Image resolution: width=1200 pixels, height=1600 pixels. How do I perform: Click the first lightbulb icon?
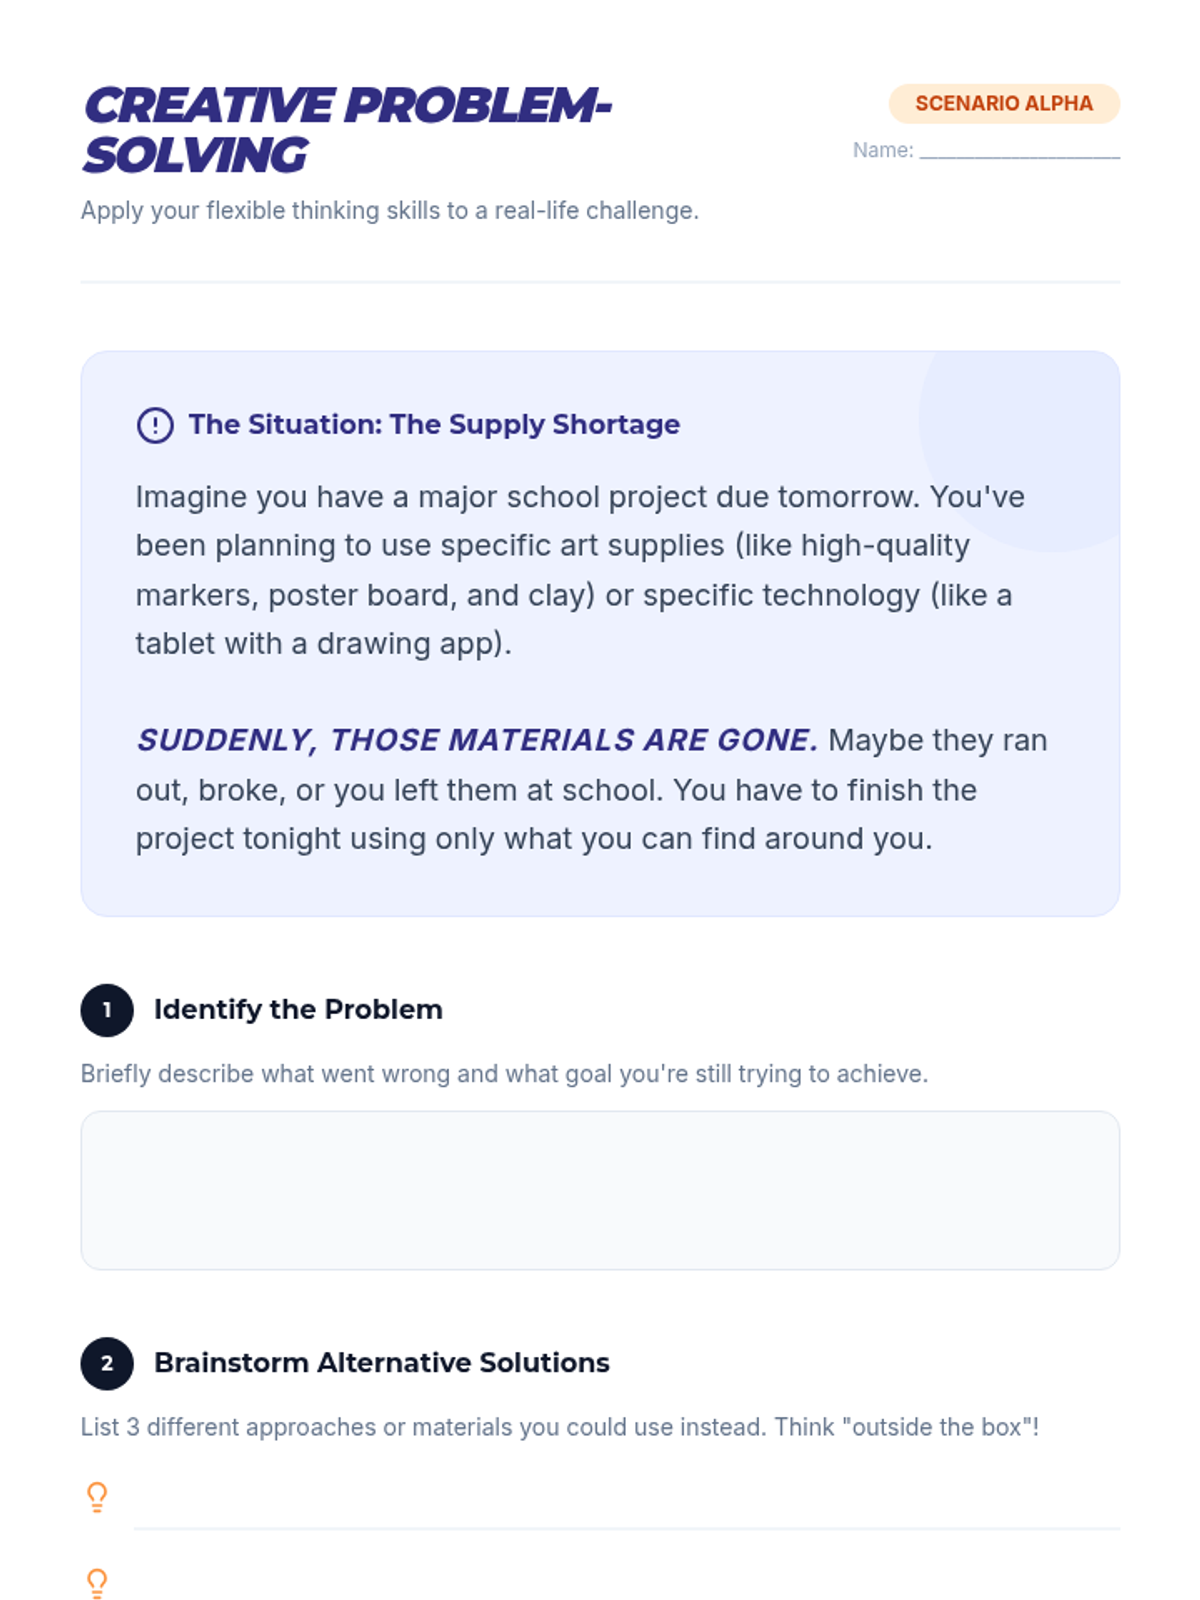click(97, 1496)
